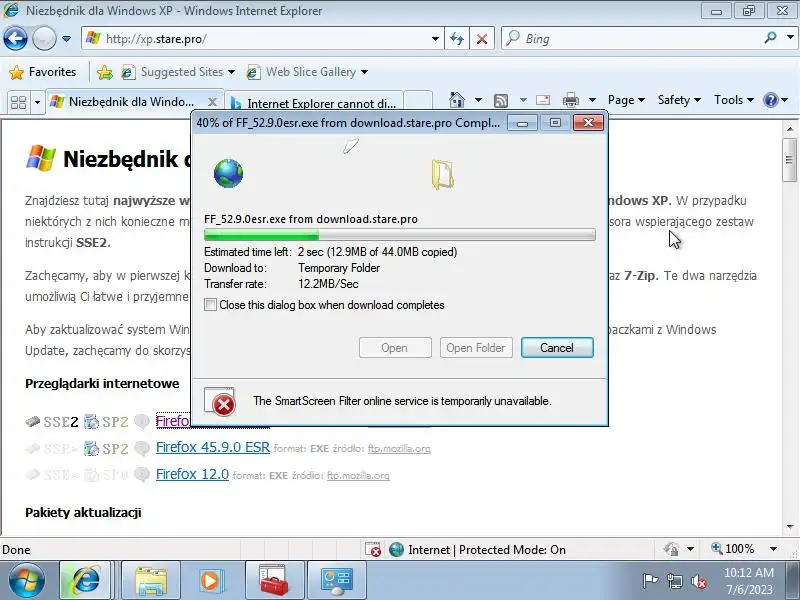Open the Safety menu

tap(679, 100)
